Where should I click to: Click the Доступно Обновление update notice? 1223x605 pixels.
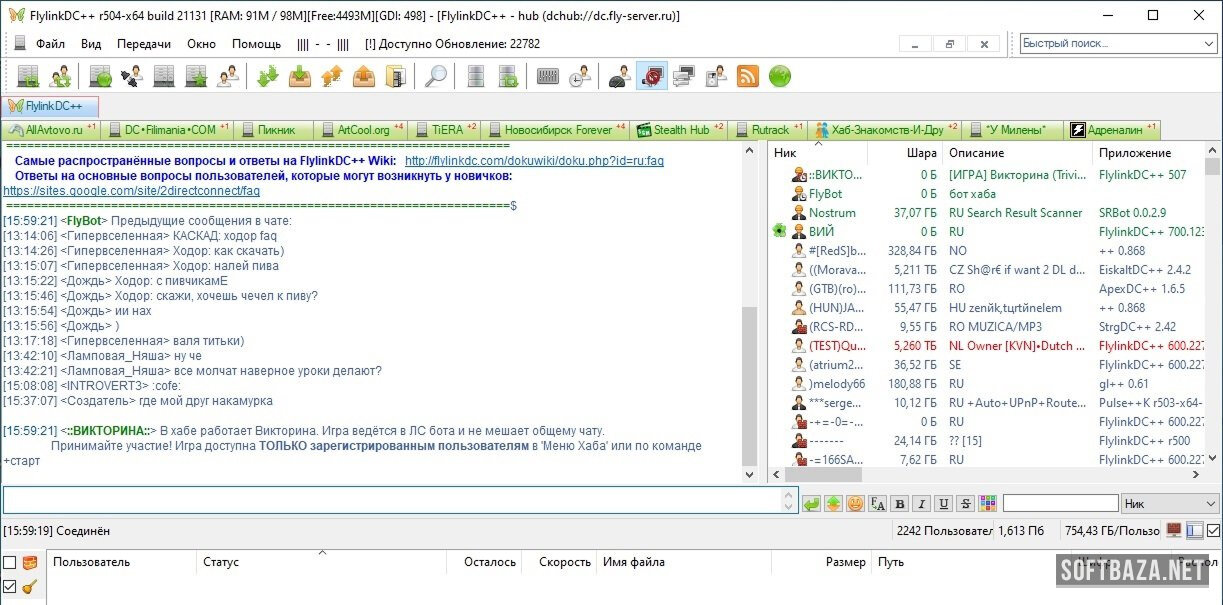click(x=452, y=44)
